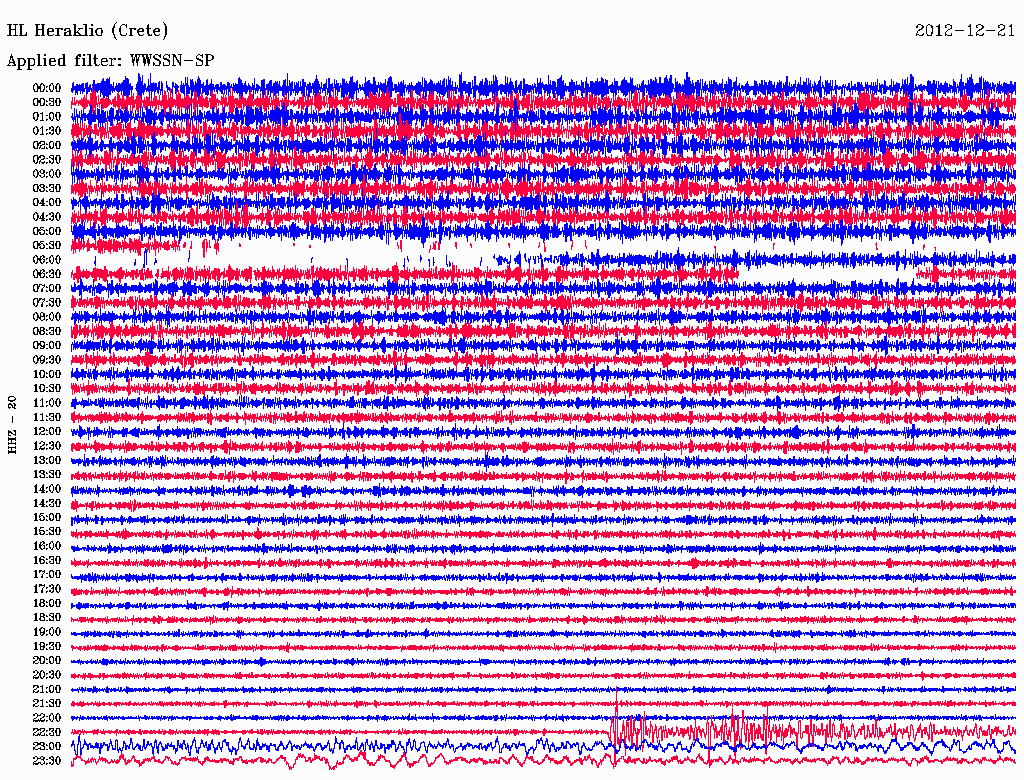Select the 14:30 time row label

47,503
